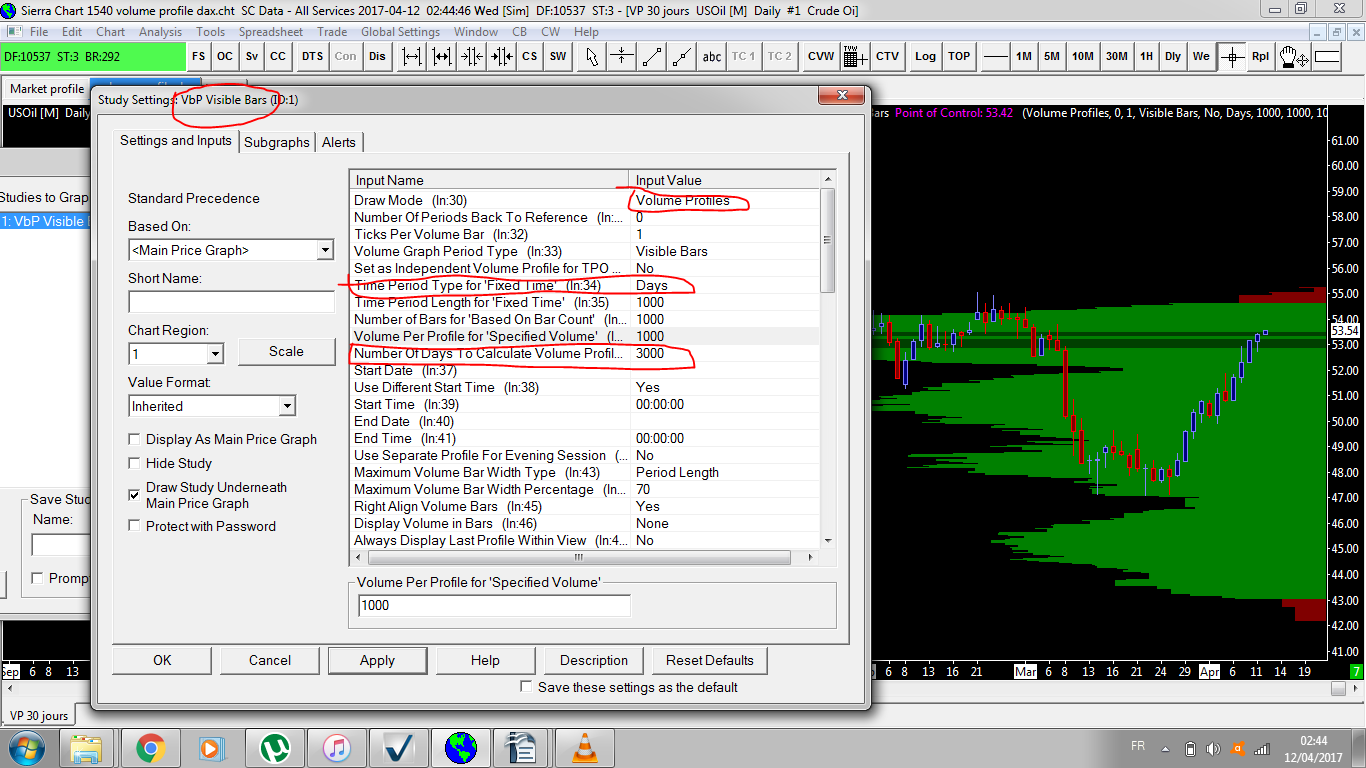The width and height of the screenshot is (1366, 768).
Task: Expand the Chart Region dropdown
Action: [215, 354]
